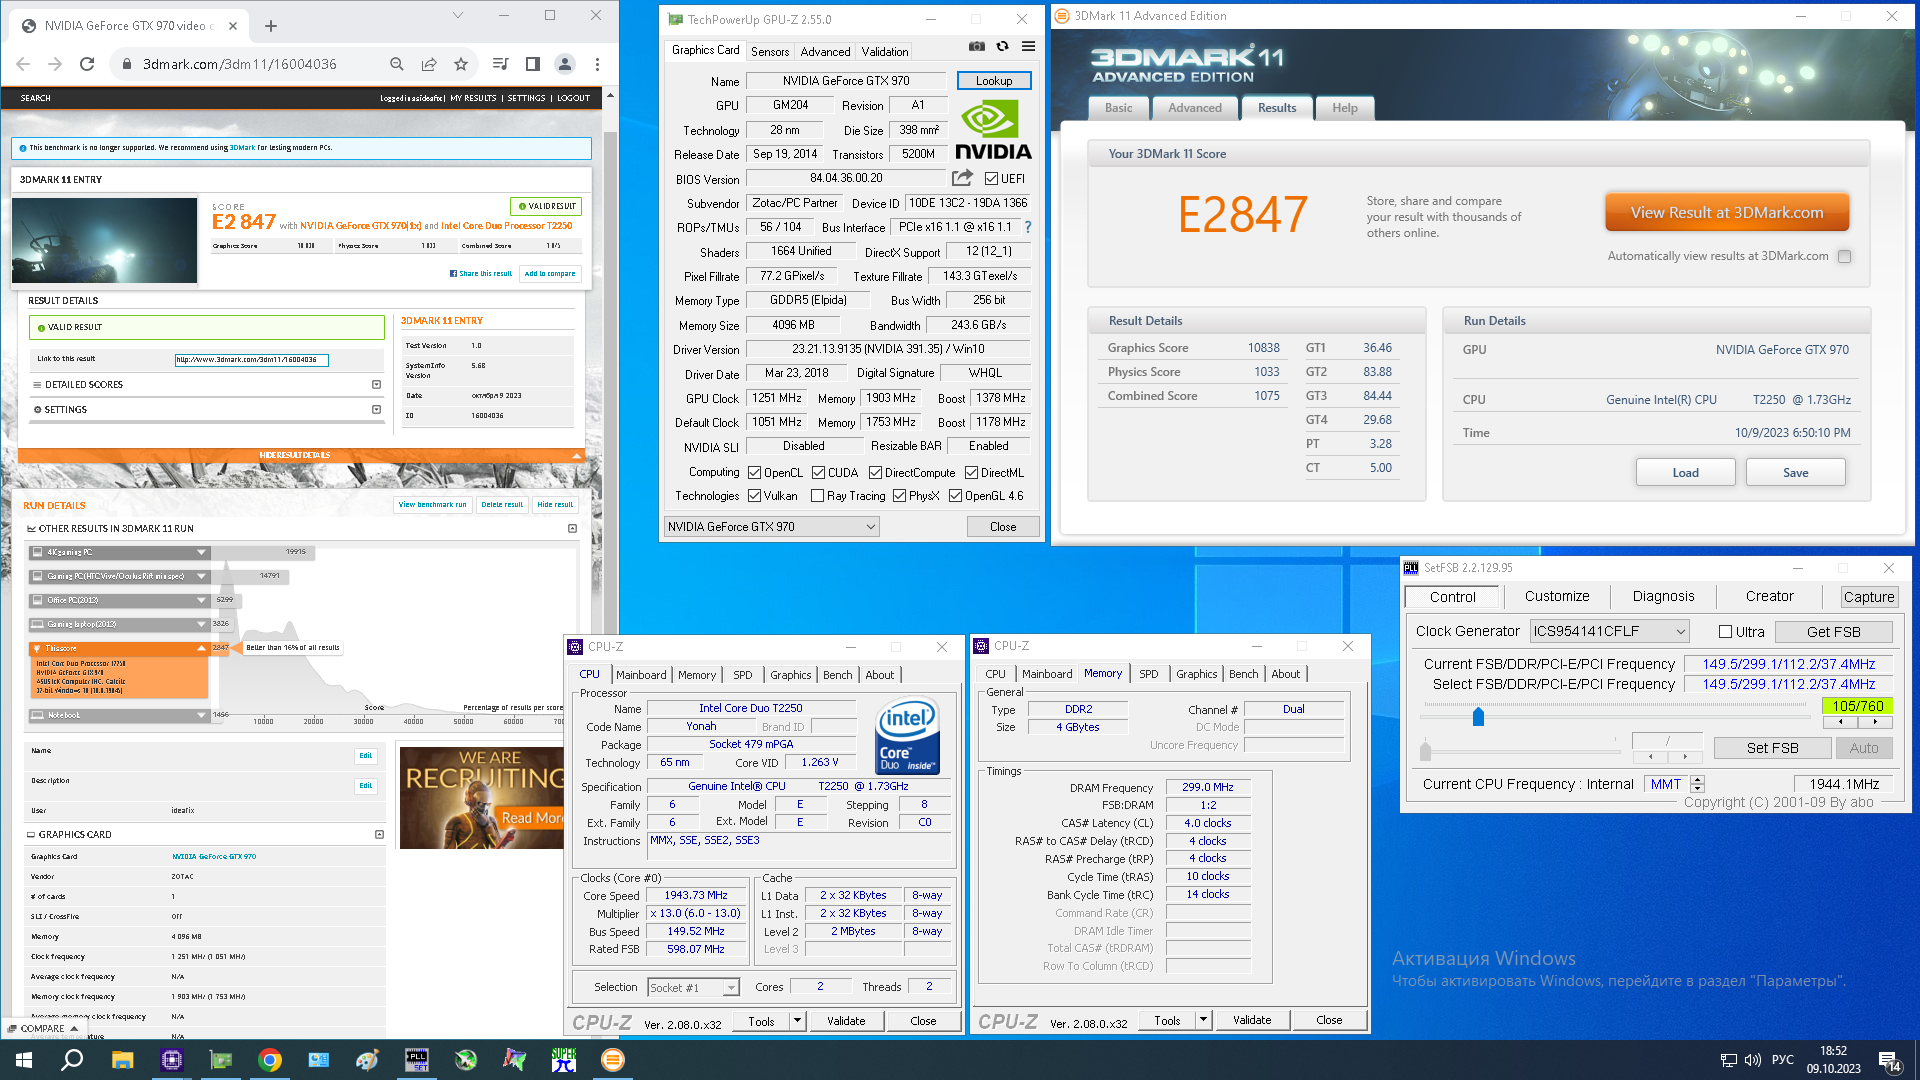The image size is (1920, 1080).
Task: Switch to CPU-Z taskbar icon
Action: [x=172, y=1060]
